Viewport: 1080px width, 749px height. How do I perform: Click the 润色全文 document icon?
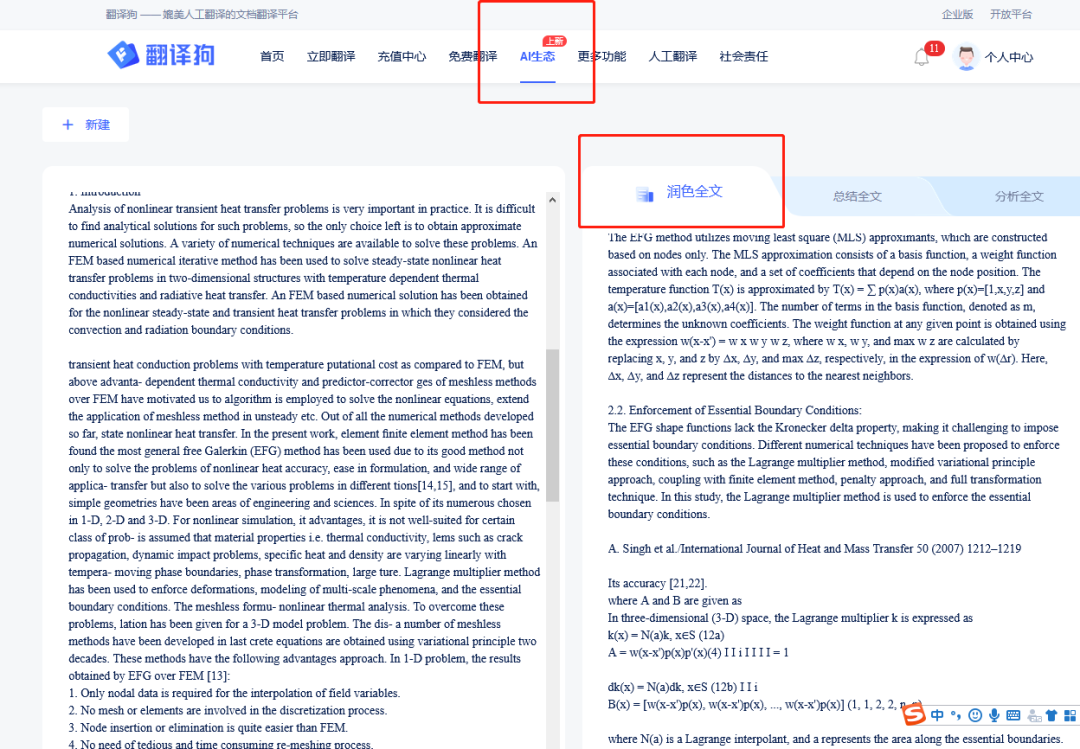point(645,194)
